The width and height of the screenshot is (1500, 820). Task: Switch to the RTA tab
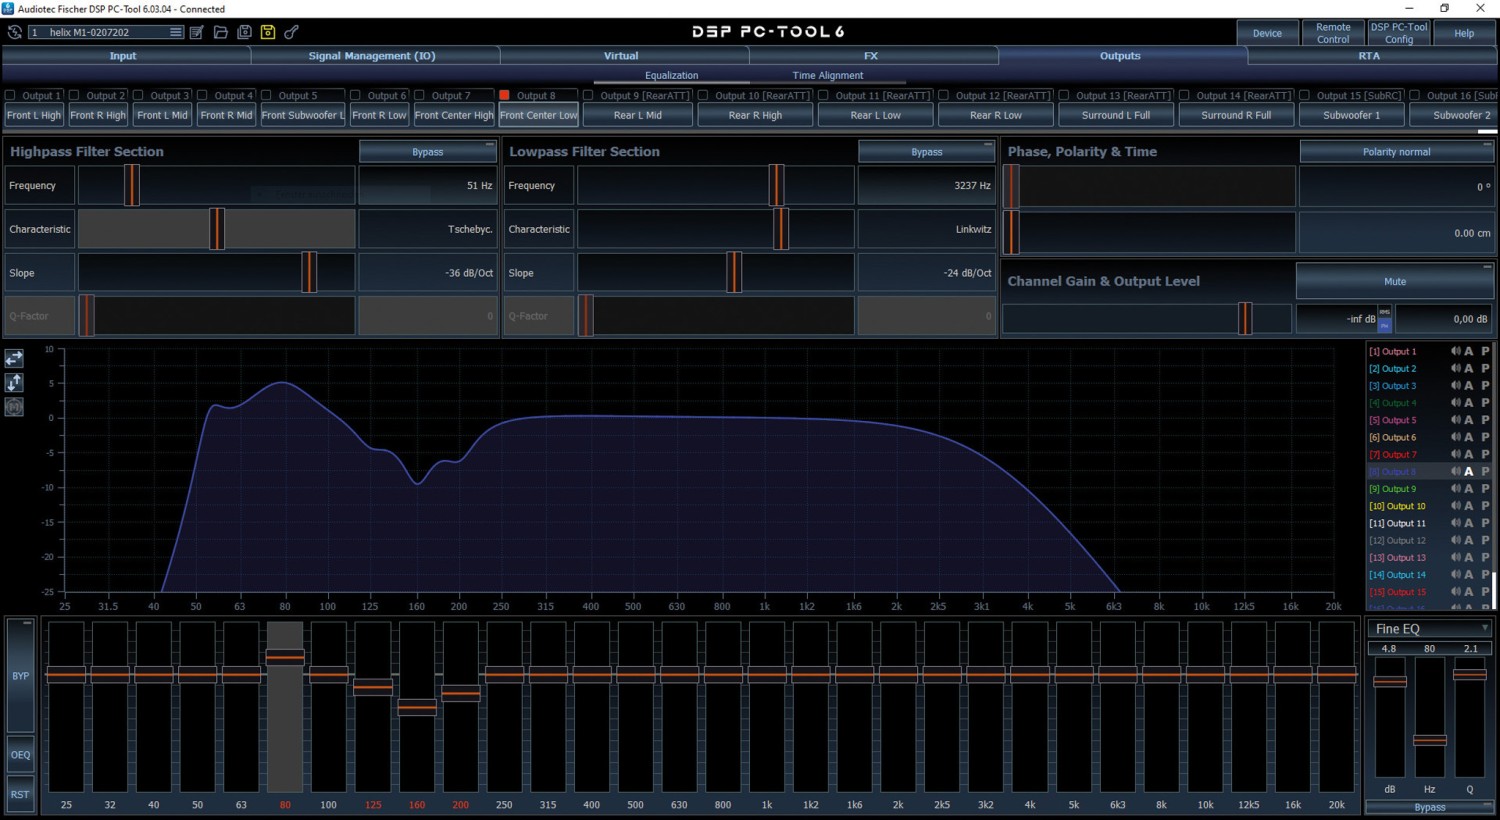pyautogui.click(x=1369, y=56)
